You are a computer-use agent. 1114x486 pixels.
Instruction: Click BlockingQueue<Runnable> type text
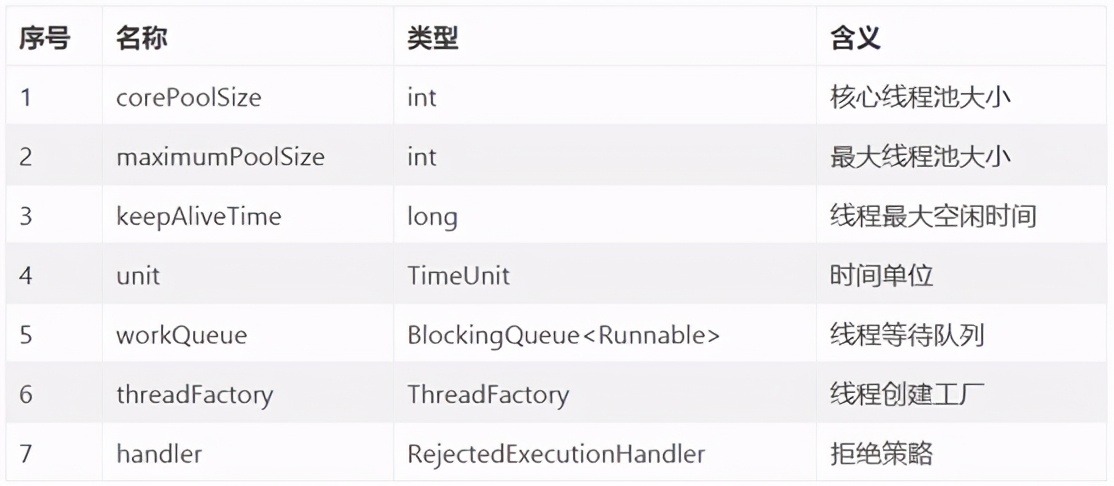[x=563, y=335]
